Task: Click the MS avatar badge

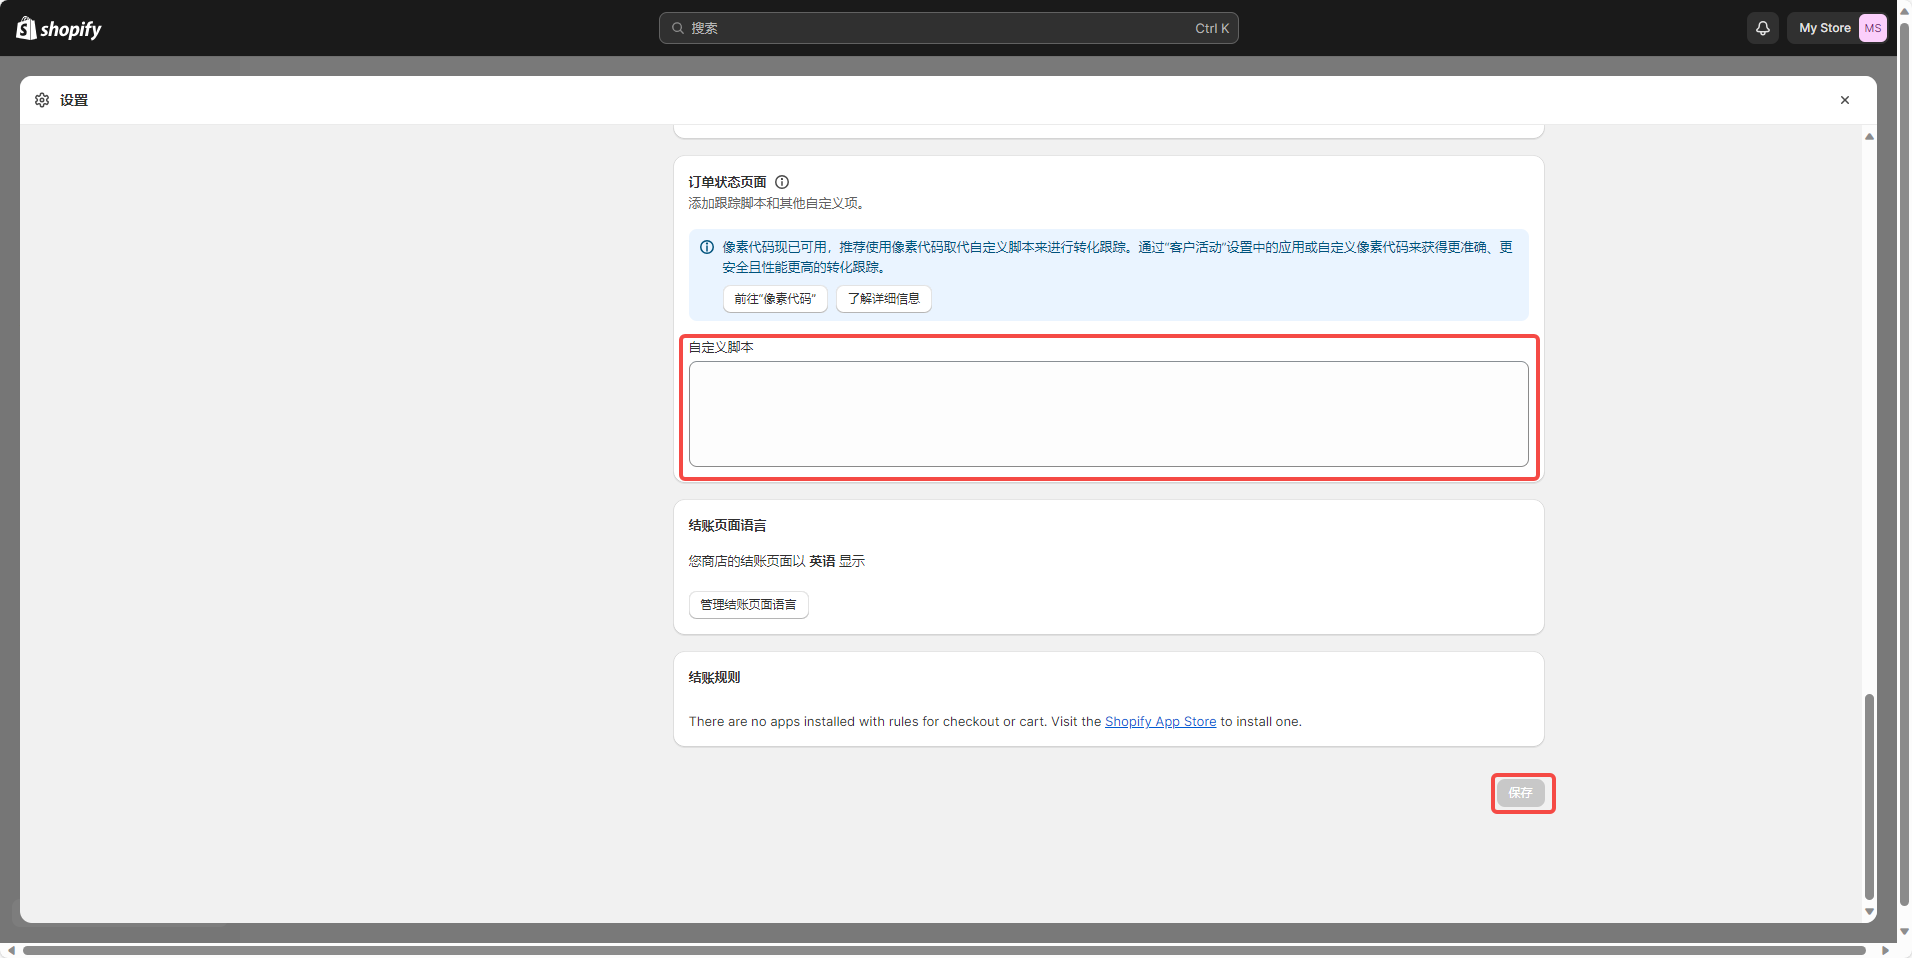Action: [x=1872, y=28]
